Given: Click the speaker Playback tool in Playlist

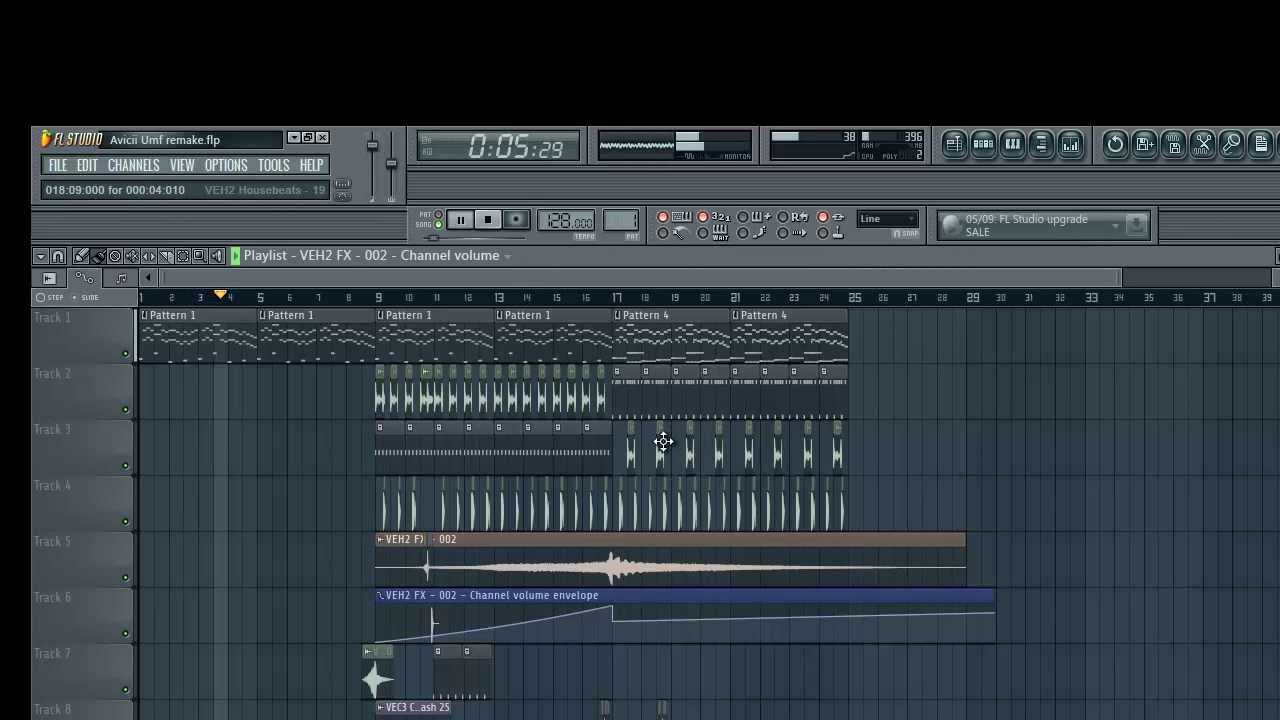Looking at the screenshot, I should (217, 256).
